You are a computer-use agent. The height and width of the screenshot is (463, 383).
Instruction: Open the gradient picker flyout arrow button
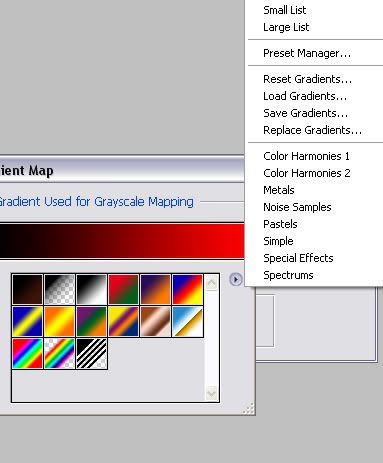point(236,279)
